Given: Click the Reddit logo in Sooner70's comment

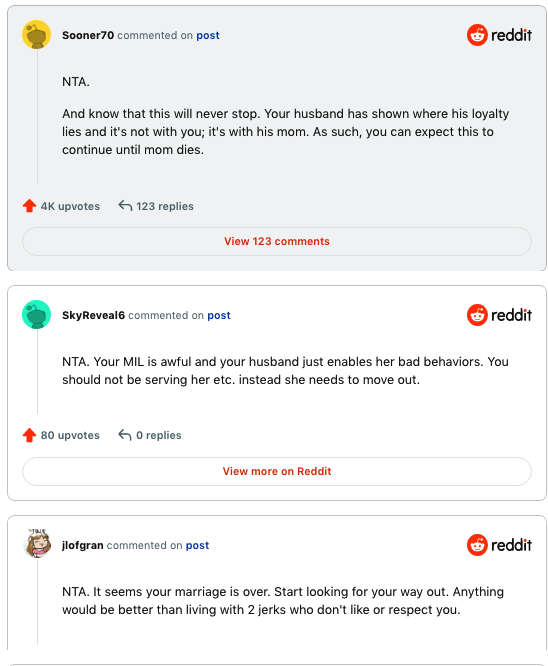Looking at the screenshot, I should (x=499, y=35).
